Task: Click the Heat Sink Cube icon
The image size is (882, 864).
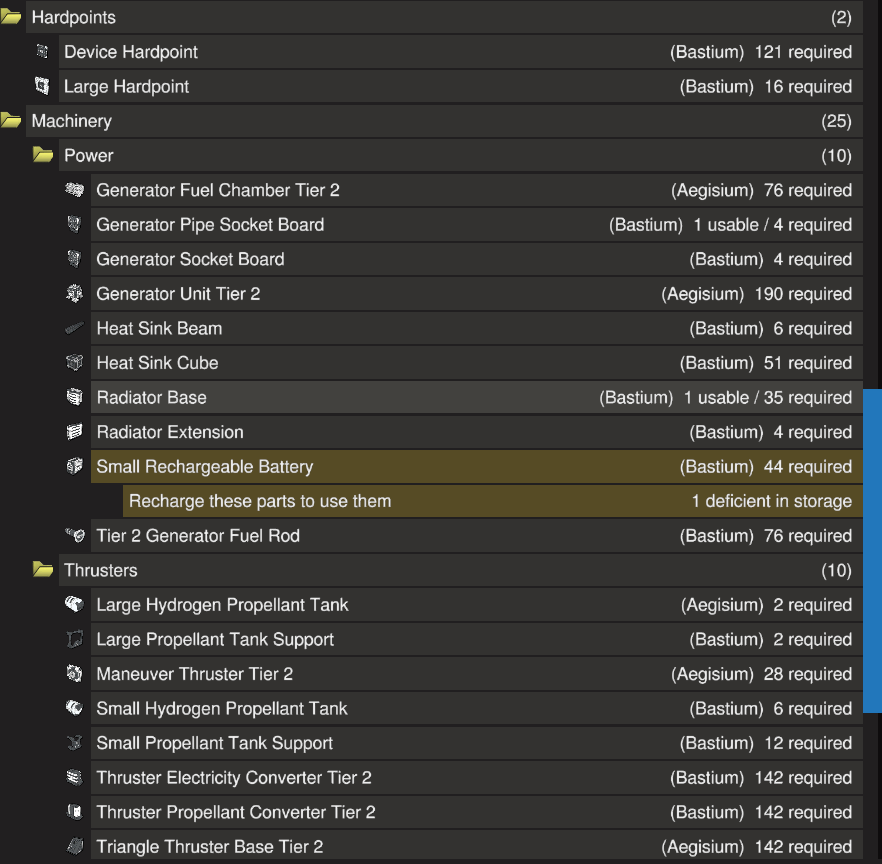Action: click(x=74, y=363)
